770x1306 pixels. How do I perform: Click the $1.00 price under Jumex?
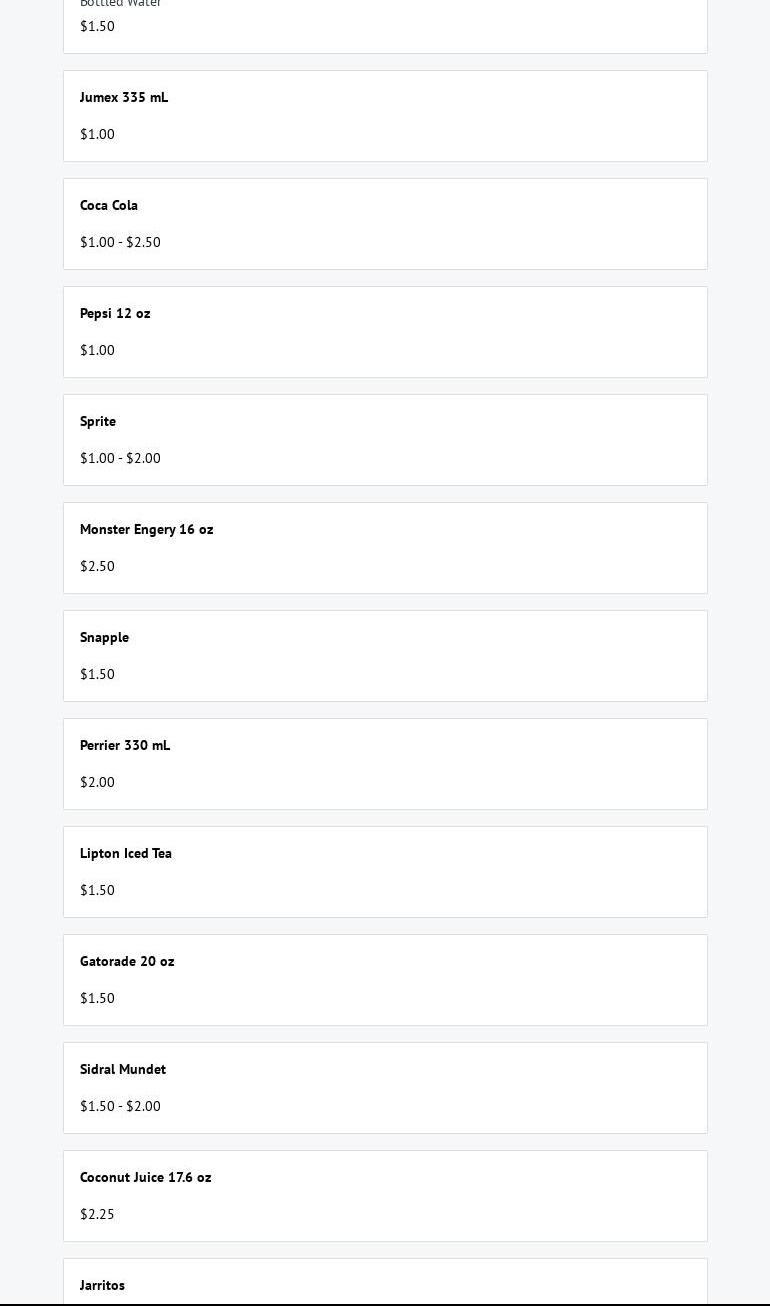pyautogui.click(x=97, y=135)
